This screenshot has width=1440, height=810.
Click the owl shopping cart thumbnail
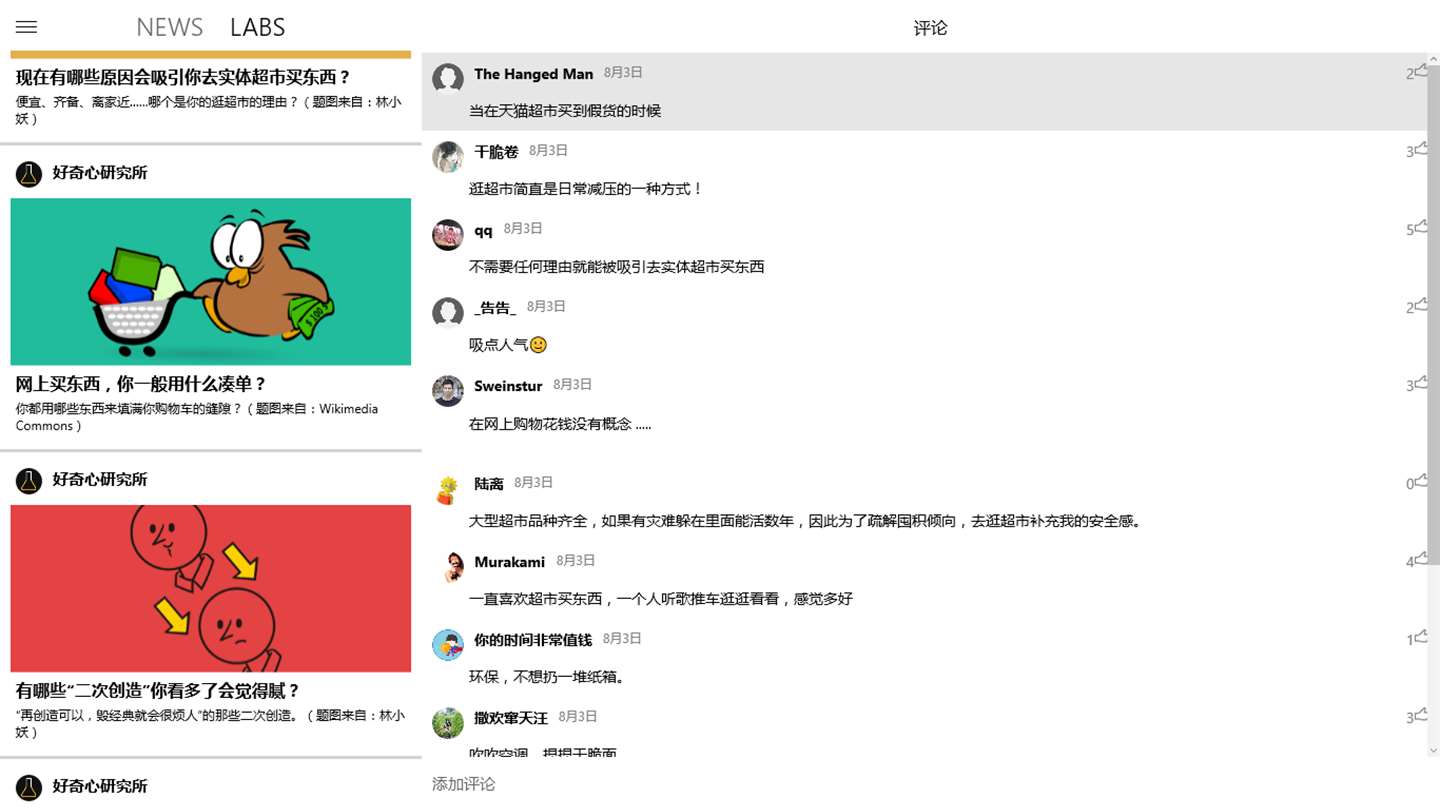coord(211,281)
